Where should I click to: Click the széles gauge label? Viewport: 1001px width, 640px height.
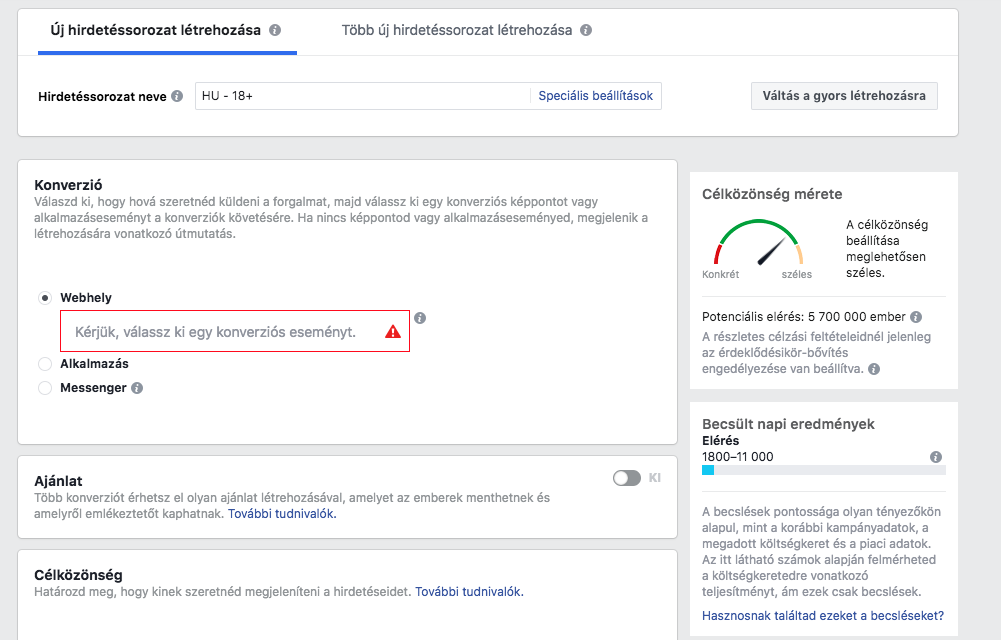[x=797, y=274]
